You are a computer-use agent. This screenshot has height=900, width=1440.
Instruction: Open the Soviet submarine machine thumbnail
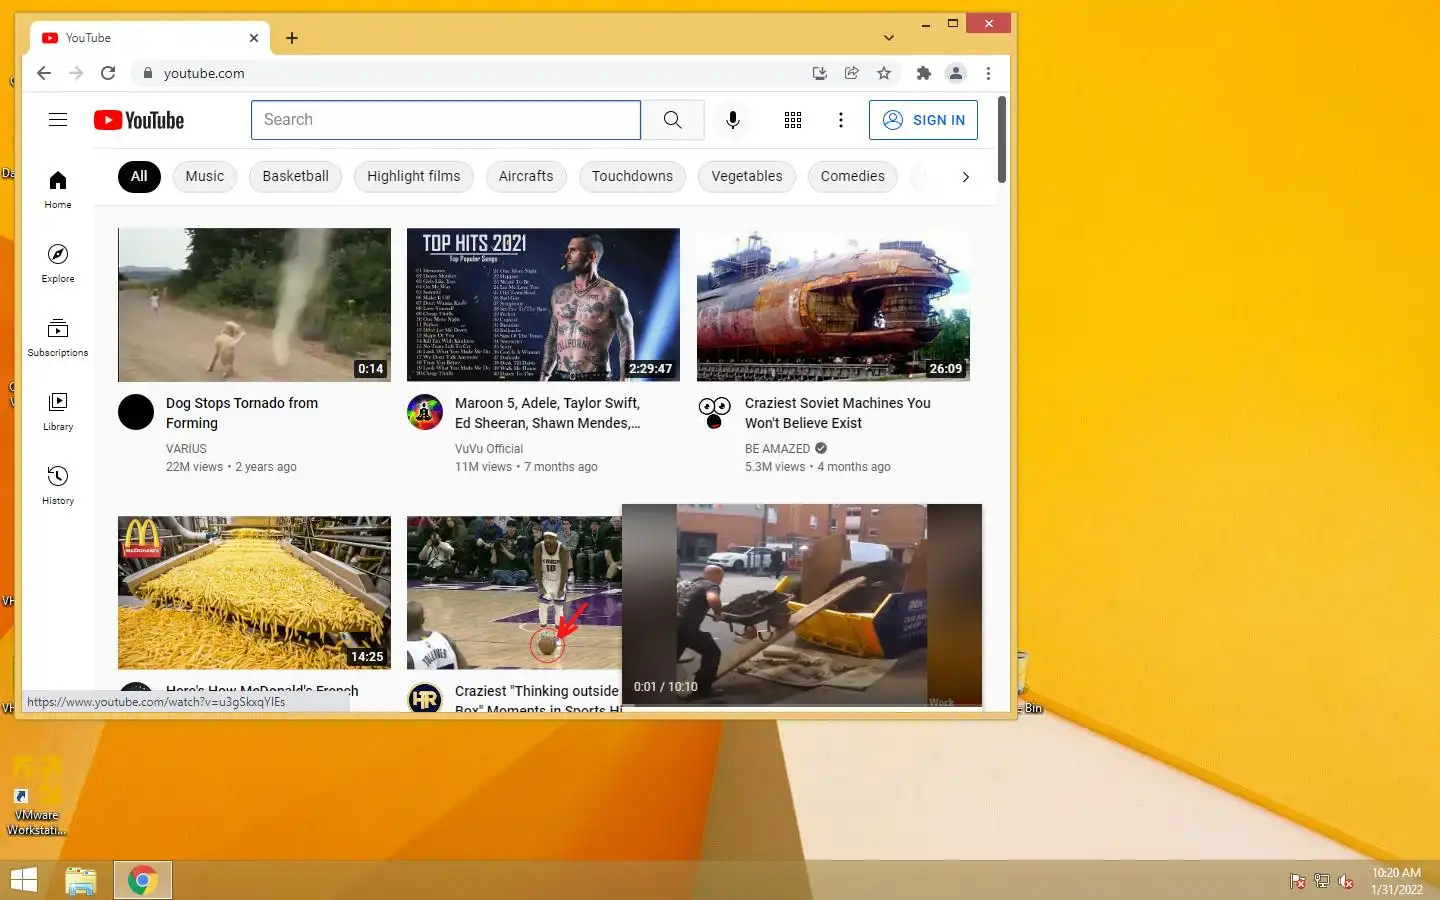click(x=833, y=305)
